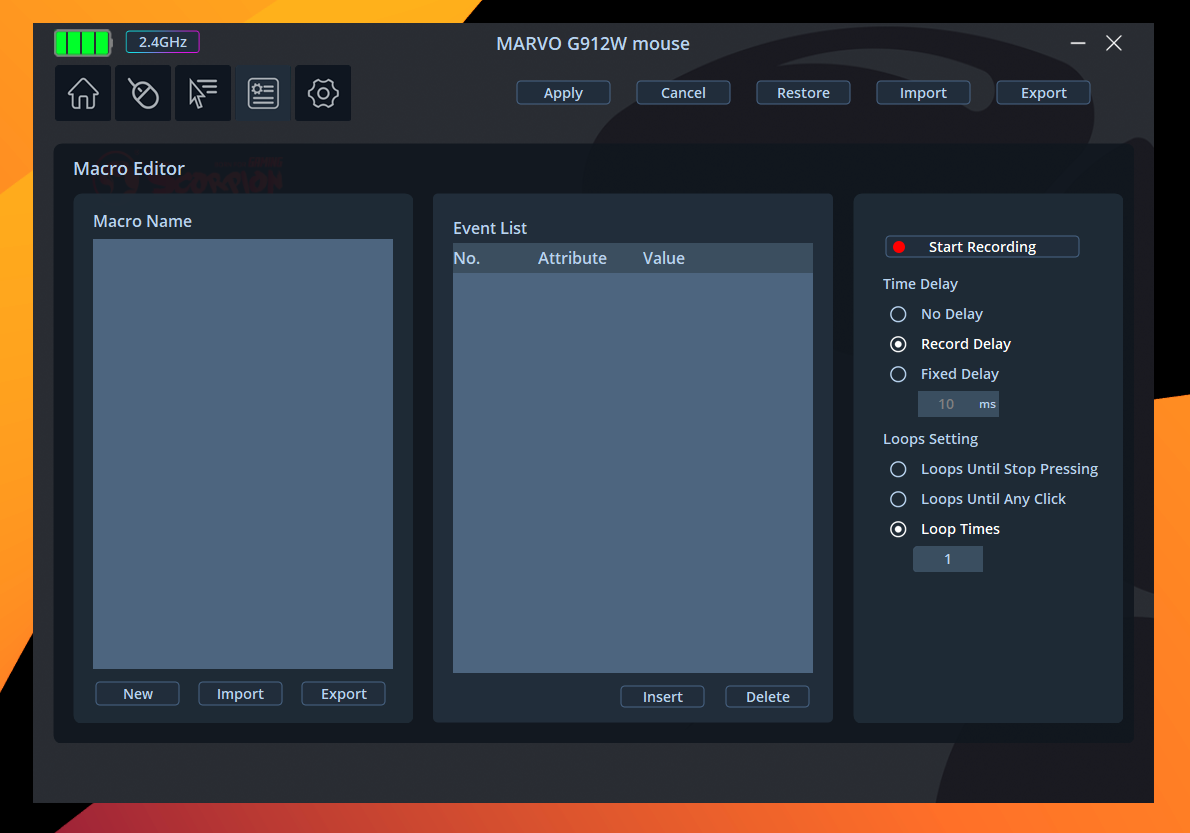Choose the Record Delay radio button

[898, 344]
